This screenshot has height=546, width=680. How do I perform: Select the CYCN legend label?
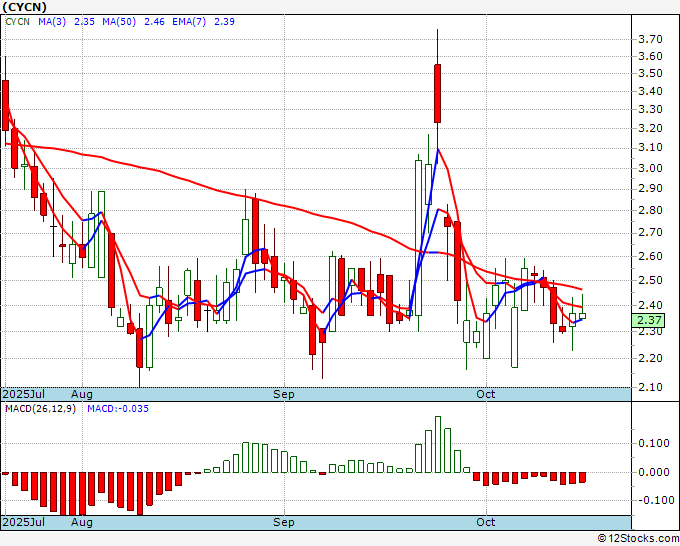[x=17, y=22]
